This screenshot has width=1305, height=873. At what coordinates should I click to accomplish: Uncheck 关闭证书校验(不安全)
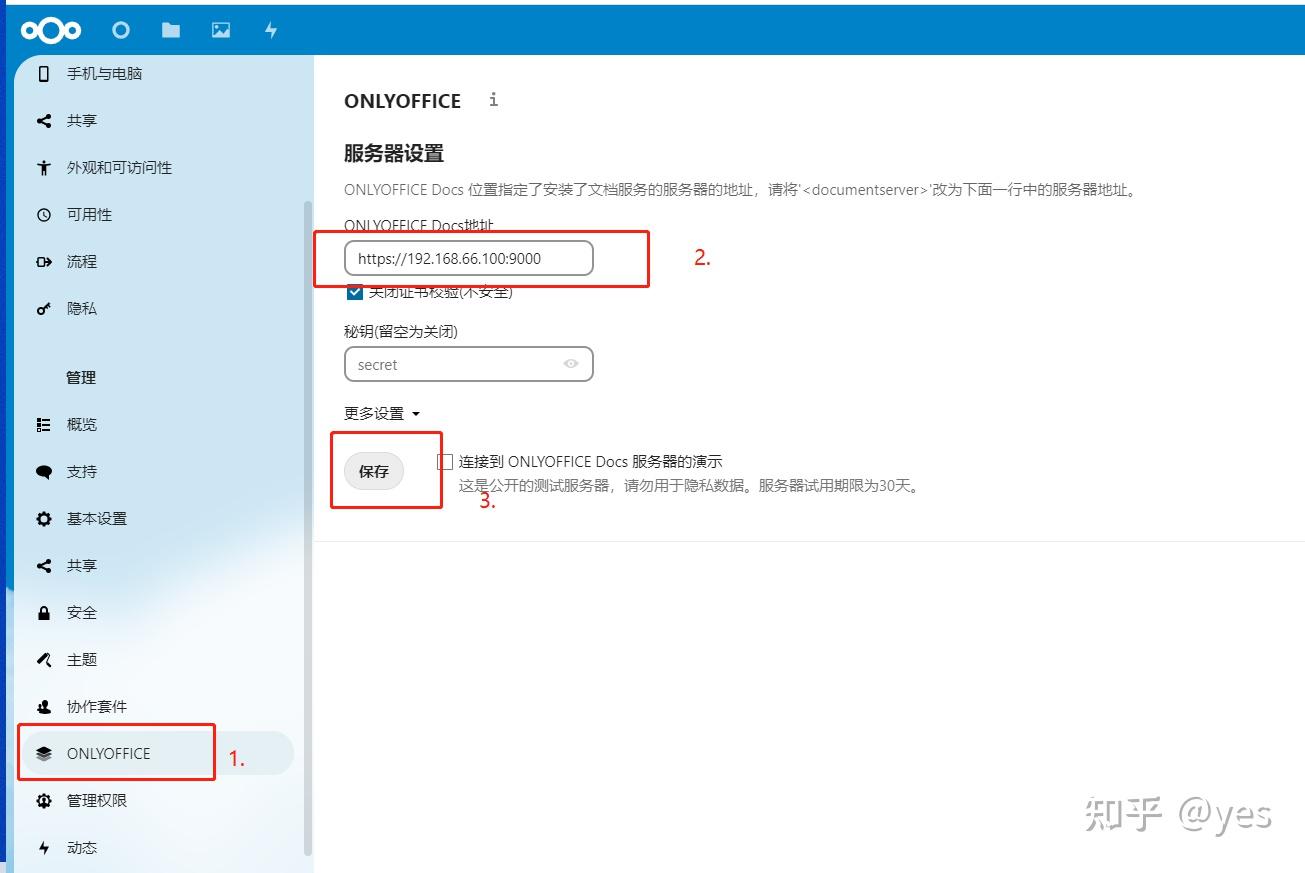pos(353,291)
